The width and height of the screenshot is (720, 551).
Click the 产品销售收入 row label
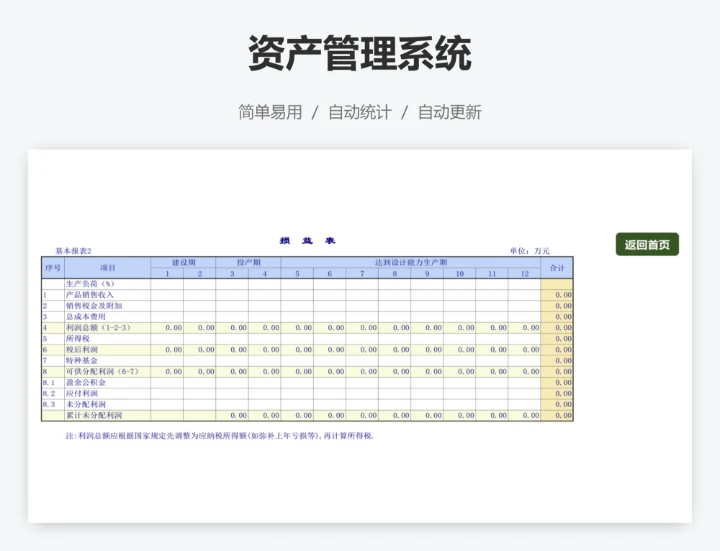pyautogui.click(x=90, y=295)
